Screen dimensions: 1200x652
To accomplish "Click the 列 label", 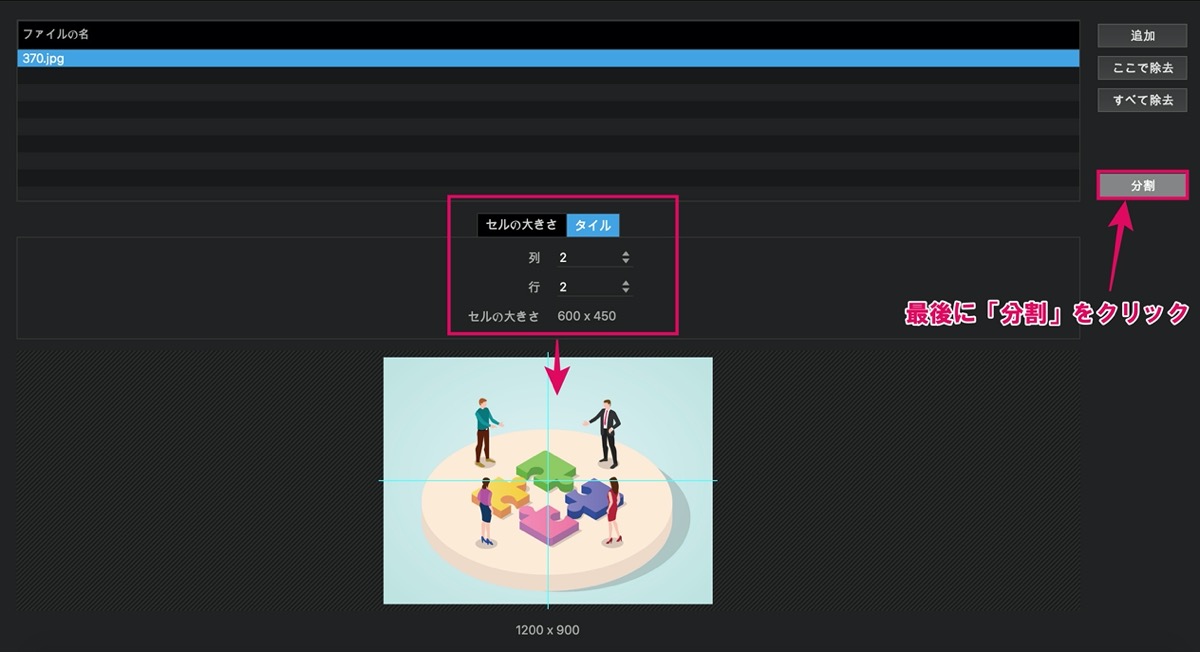I will [534, 258].
